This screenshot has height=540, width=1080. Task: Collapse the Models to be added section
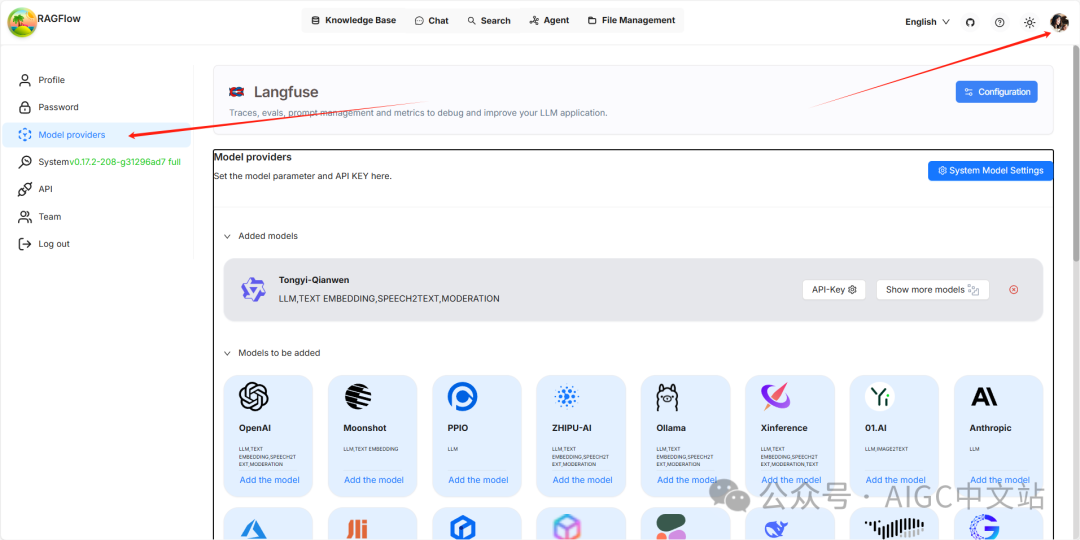272,353
